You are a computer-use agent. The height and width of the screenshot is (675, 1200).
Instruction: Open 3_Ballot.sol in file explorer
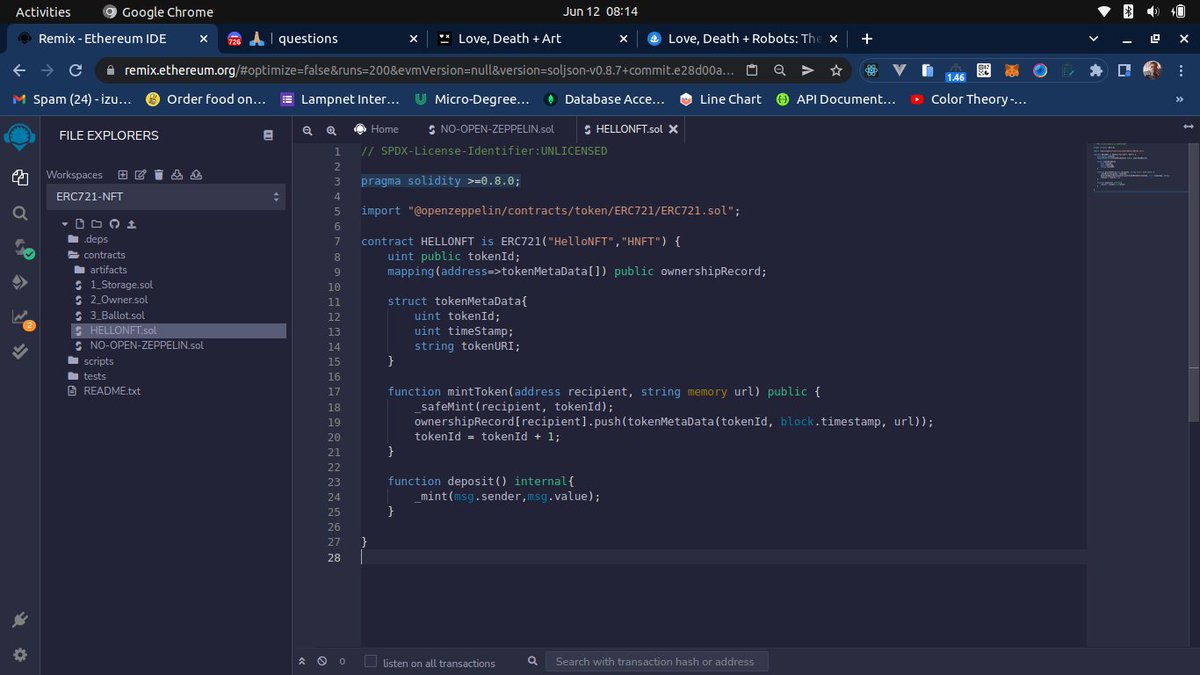(109, 315)
